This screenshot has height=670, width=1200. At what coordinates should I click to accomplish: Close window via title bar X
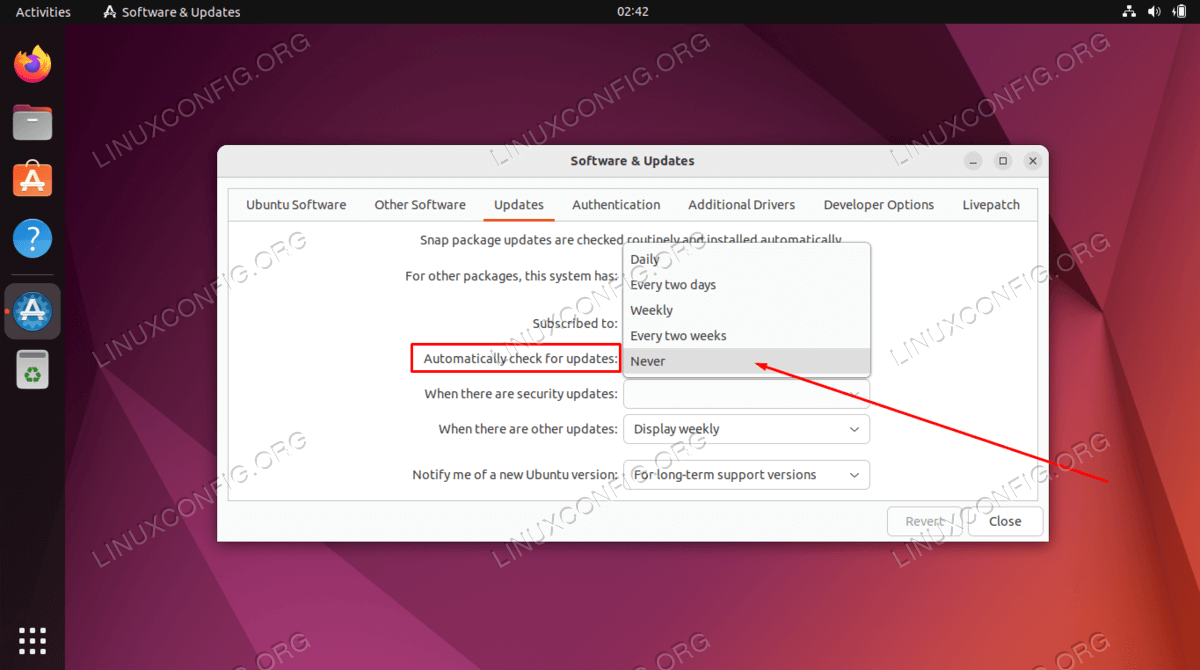(x=1033, y=161)
